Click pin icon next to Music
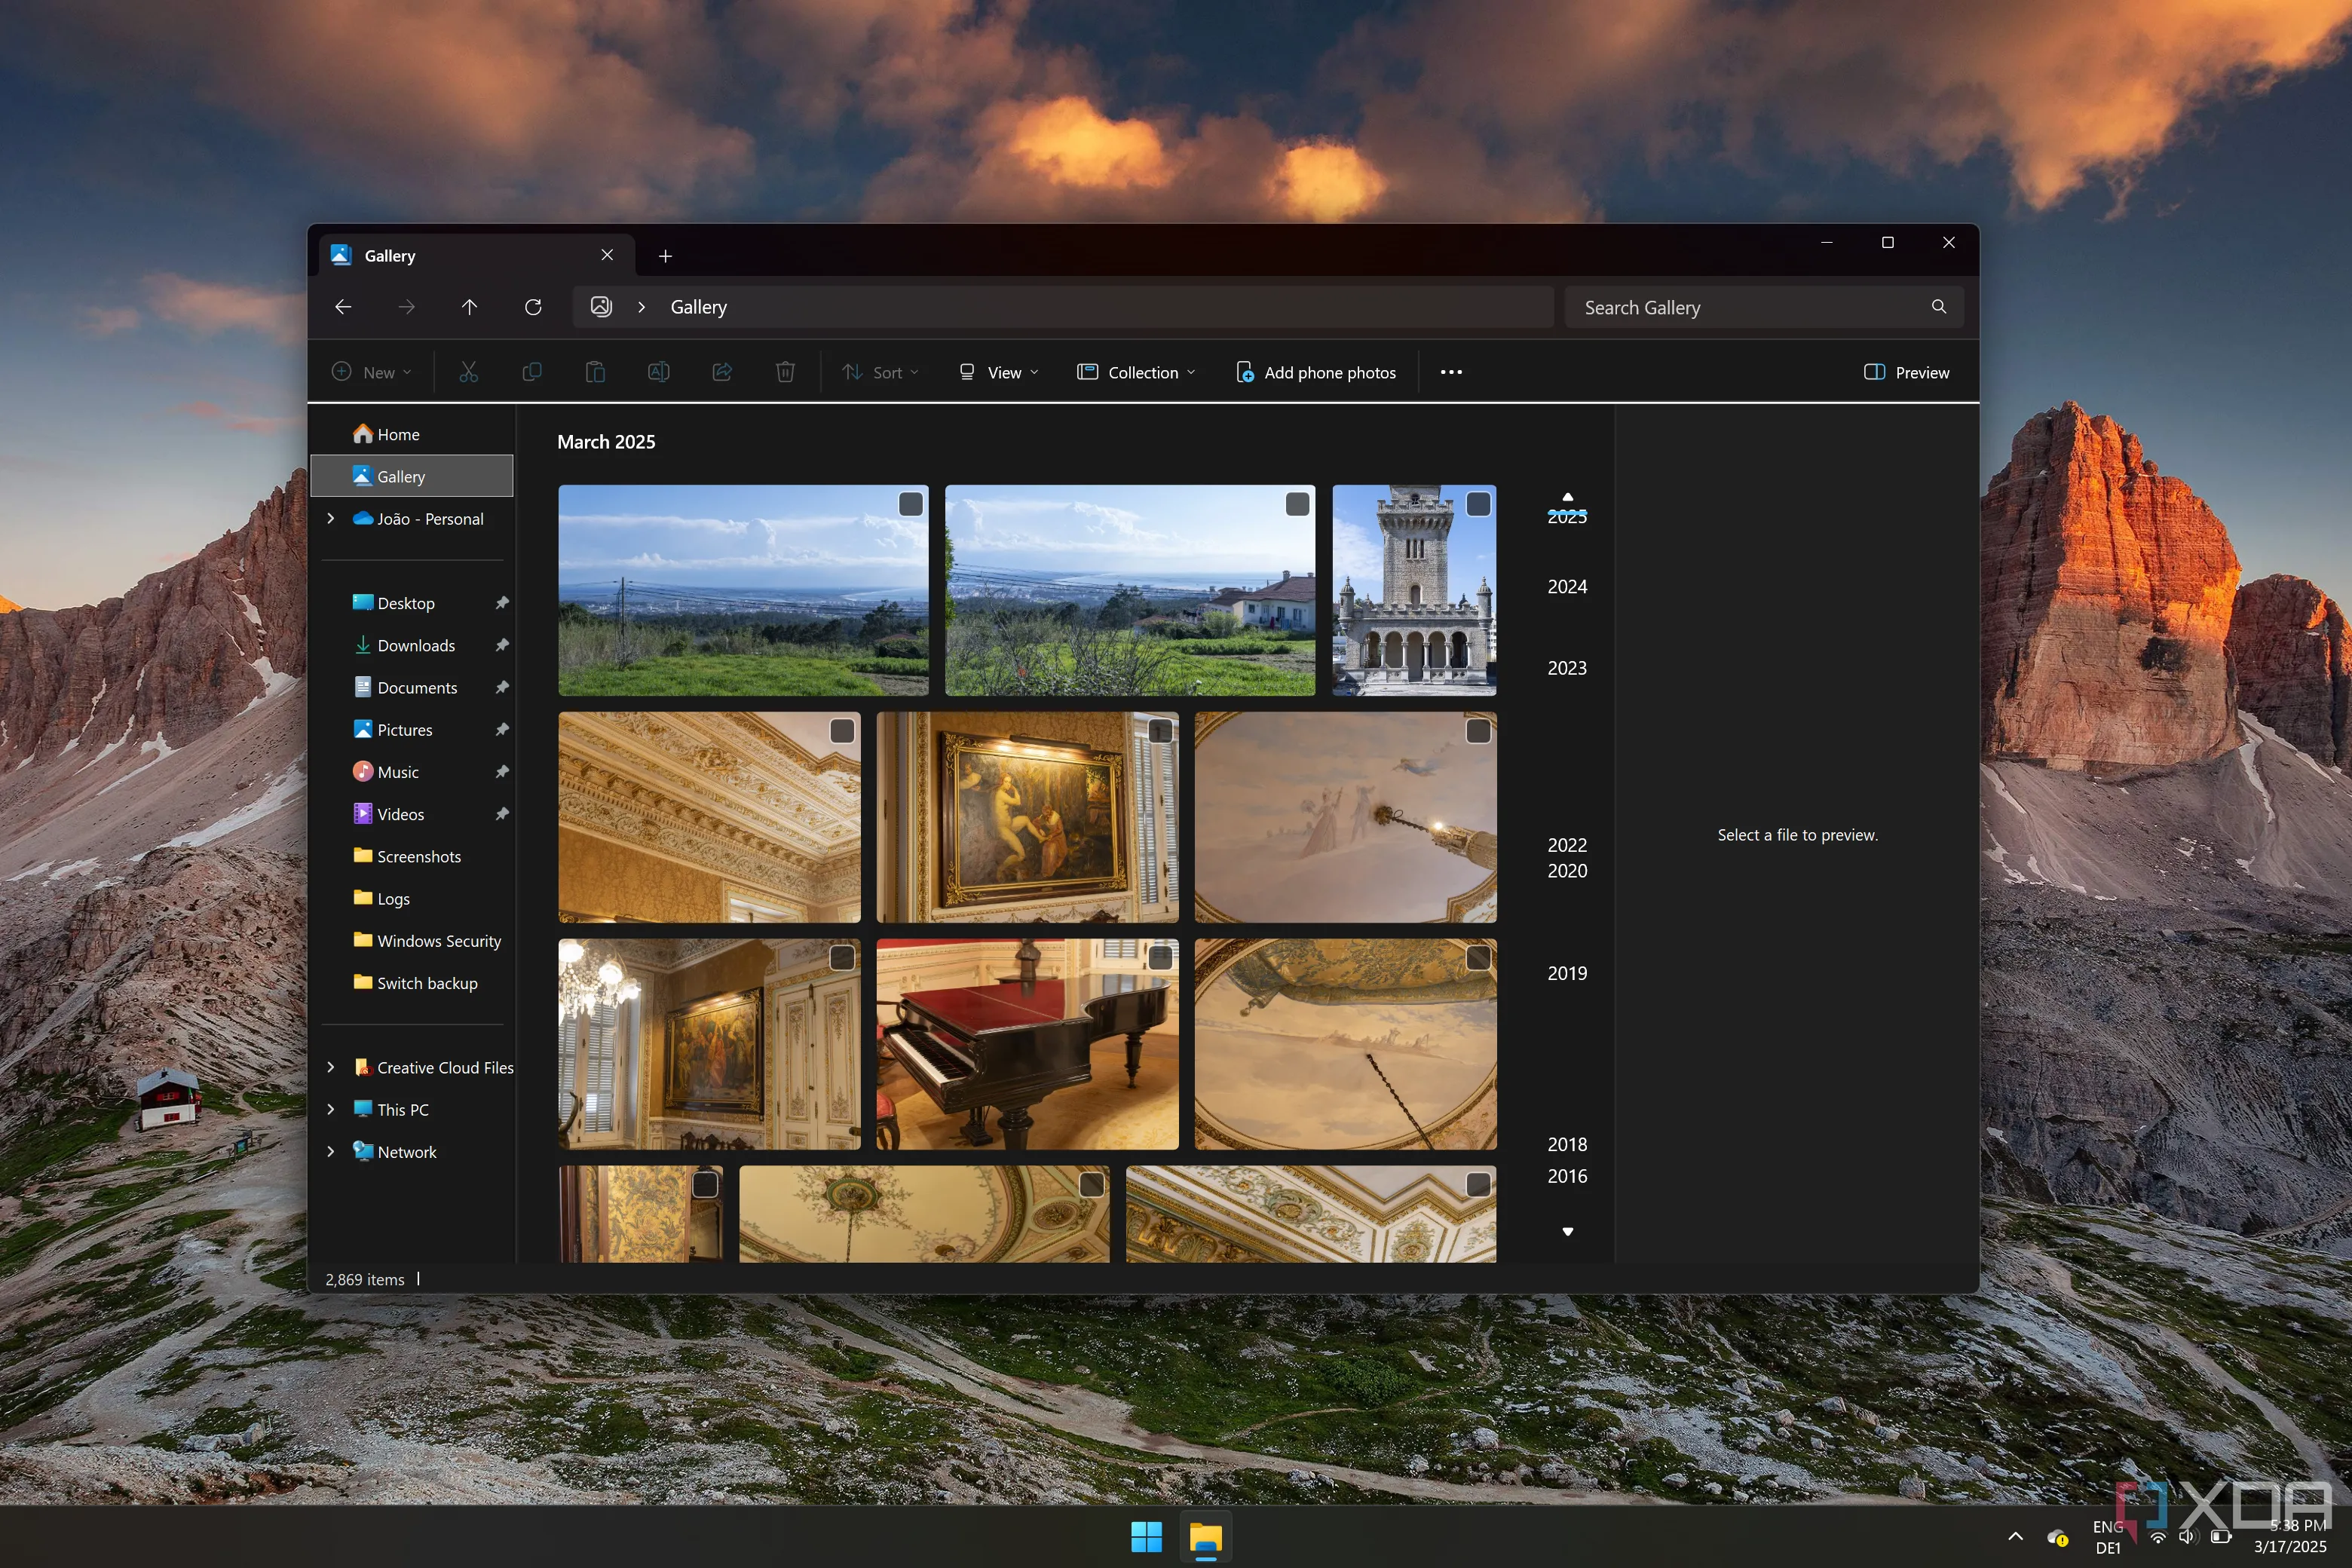This screenshot has height=1568, width=2352. click(502, 772)
